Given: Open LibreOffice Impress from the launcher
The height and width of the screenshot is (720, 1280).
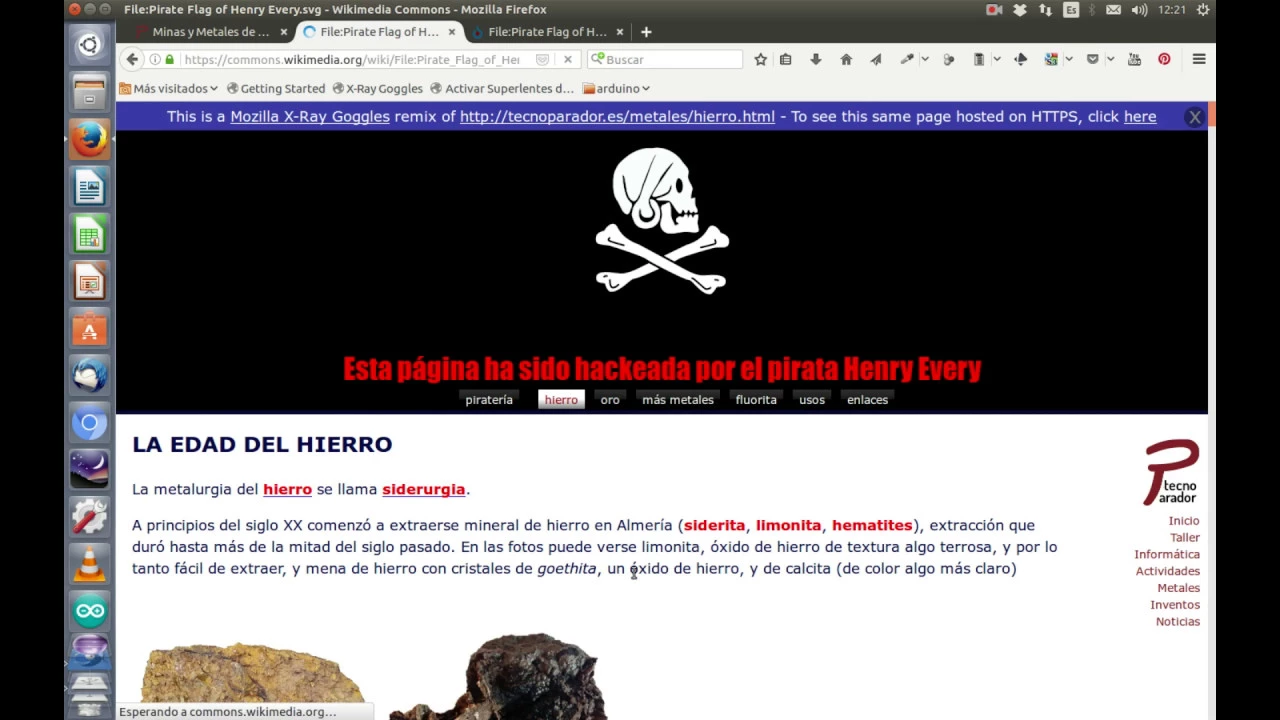Looking at the screenshot, I should point(89,283).
